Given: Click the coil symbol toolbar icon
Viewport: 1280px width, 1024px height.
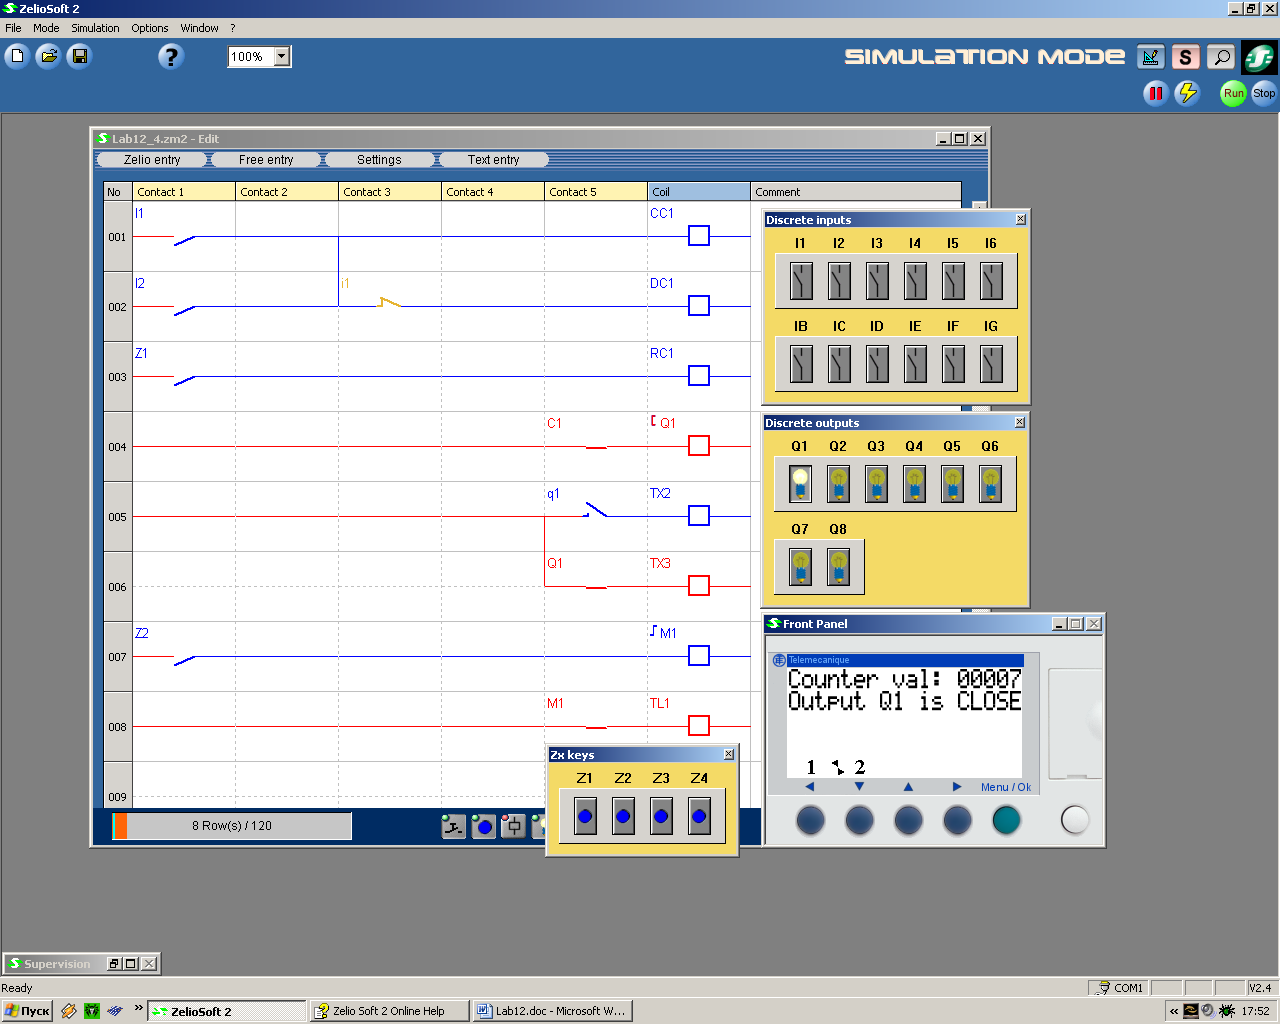Looking at the screenshot, I should [513, 826].
